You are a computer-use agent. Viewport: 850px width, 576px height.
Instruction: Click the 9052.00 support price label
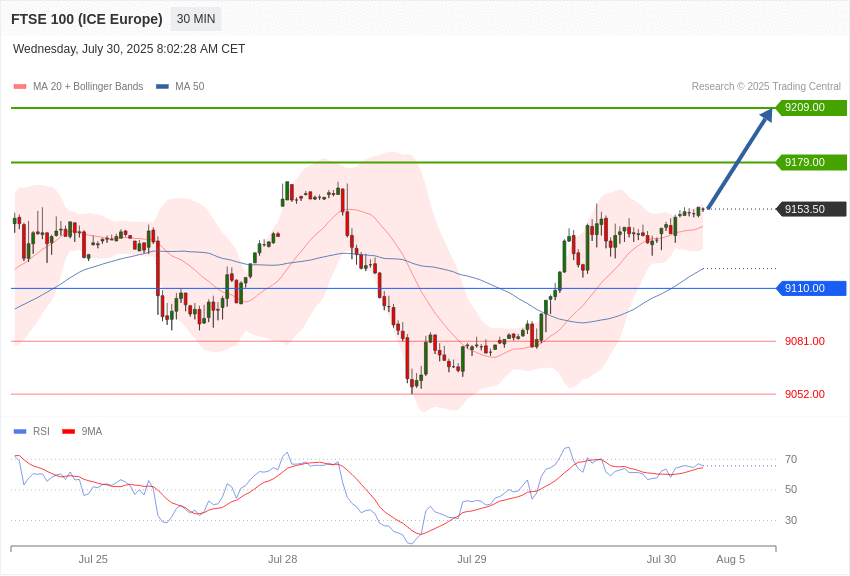point(805,394)
